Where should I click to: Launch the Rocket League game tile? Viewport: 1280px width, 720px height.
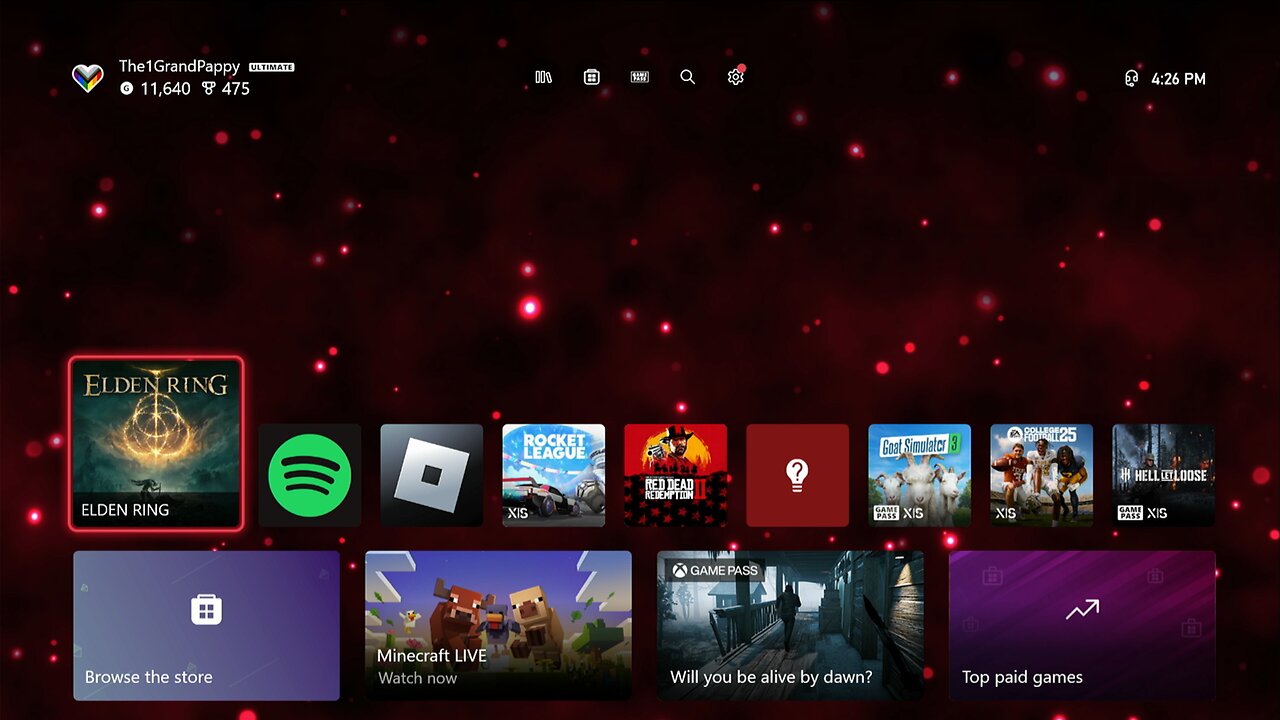click(554, 475)
